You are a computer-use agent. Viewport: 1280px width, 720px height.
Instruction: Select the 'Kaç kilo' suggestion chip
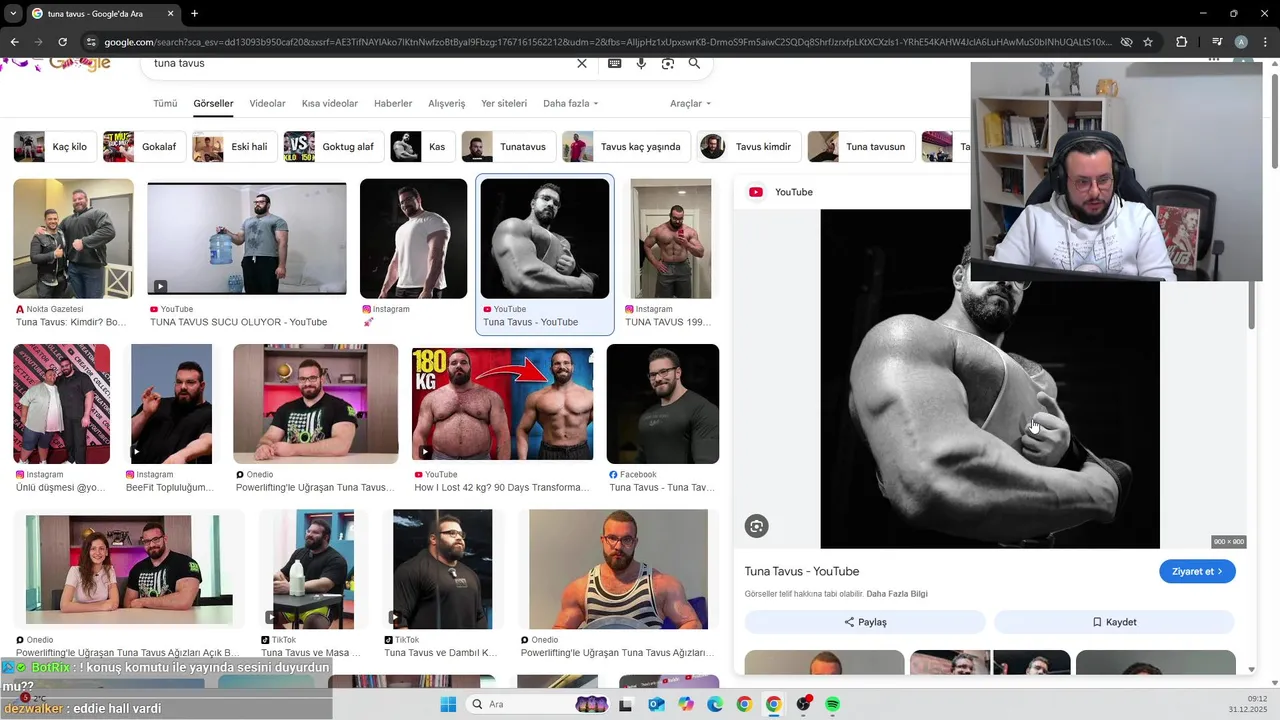point(56,147)
